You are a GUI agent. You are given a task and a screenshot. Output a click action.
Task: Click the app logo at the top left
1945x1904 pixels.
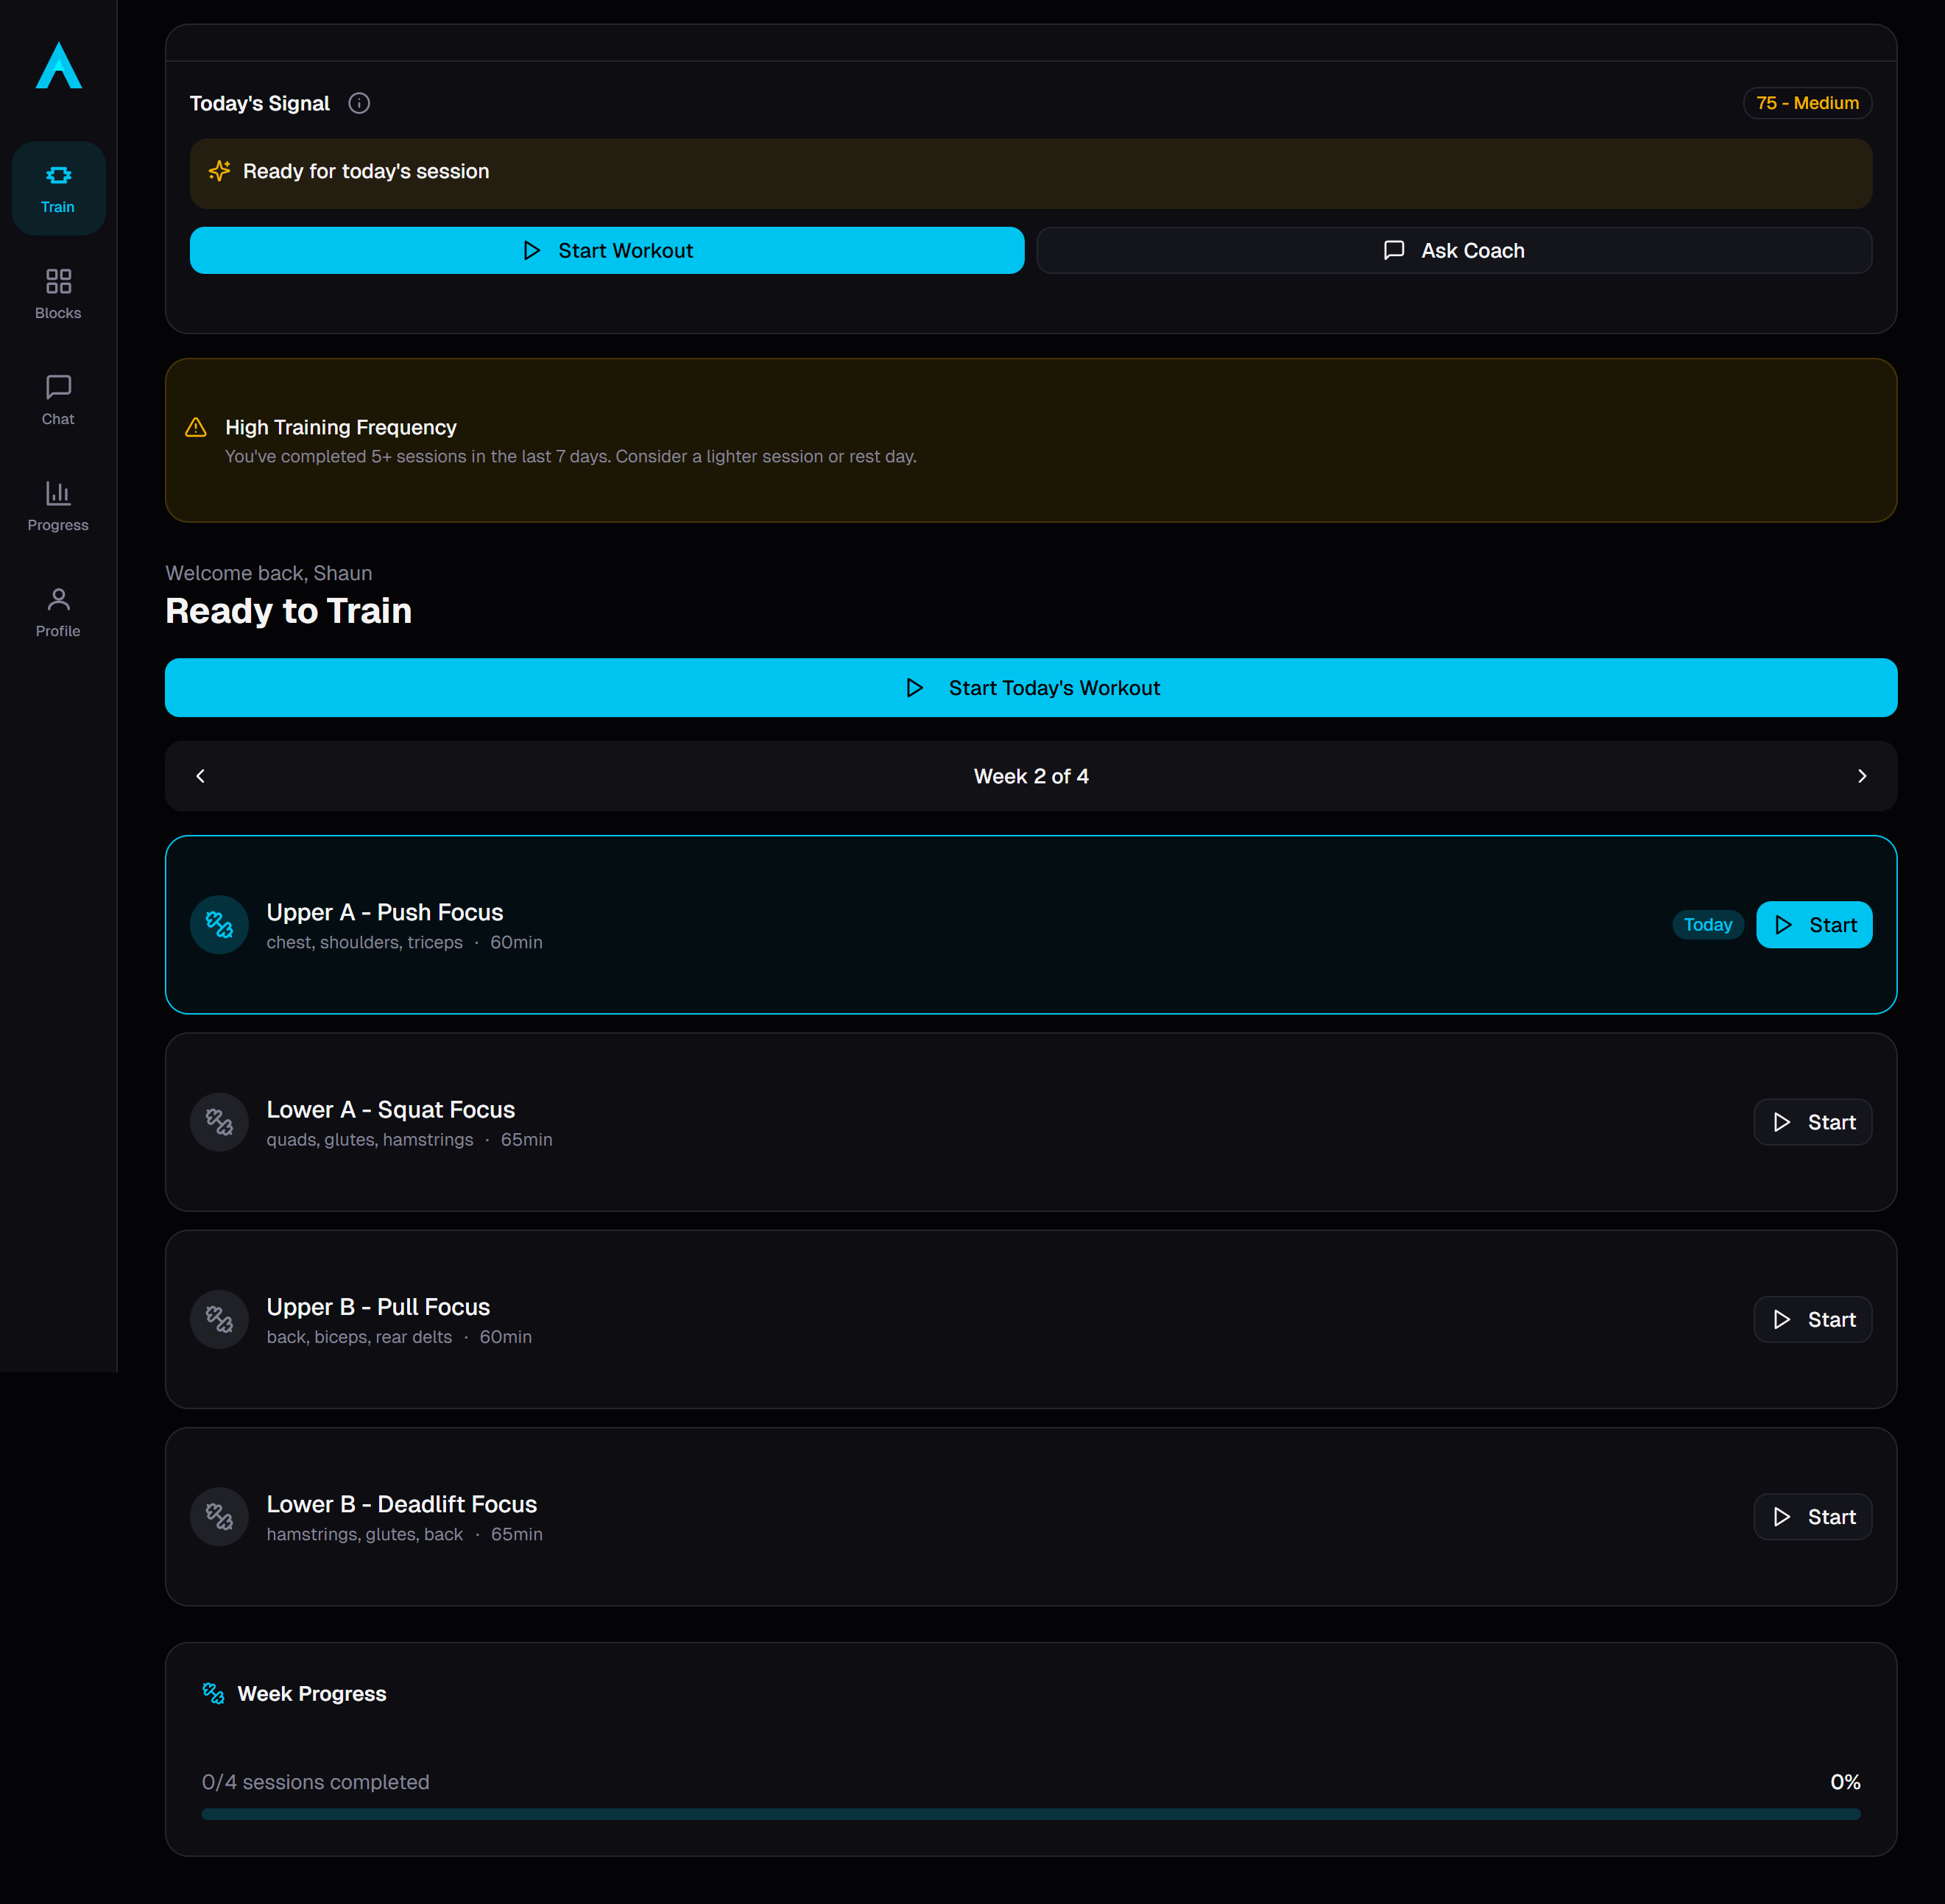58,68
